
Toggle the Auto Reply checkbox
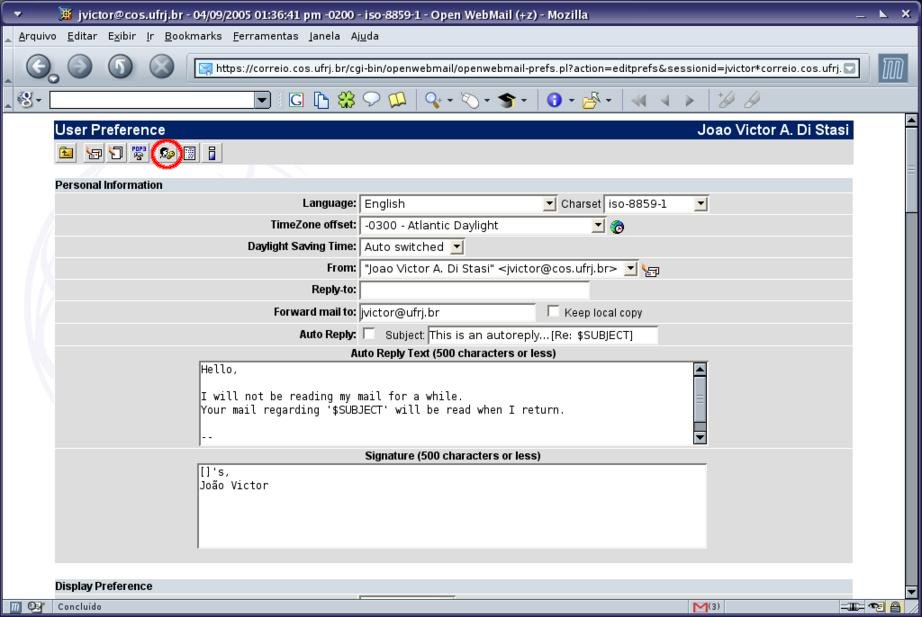(369, 334)
